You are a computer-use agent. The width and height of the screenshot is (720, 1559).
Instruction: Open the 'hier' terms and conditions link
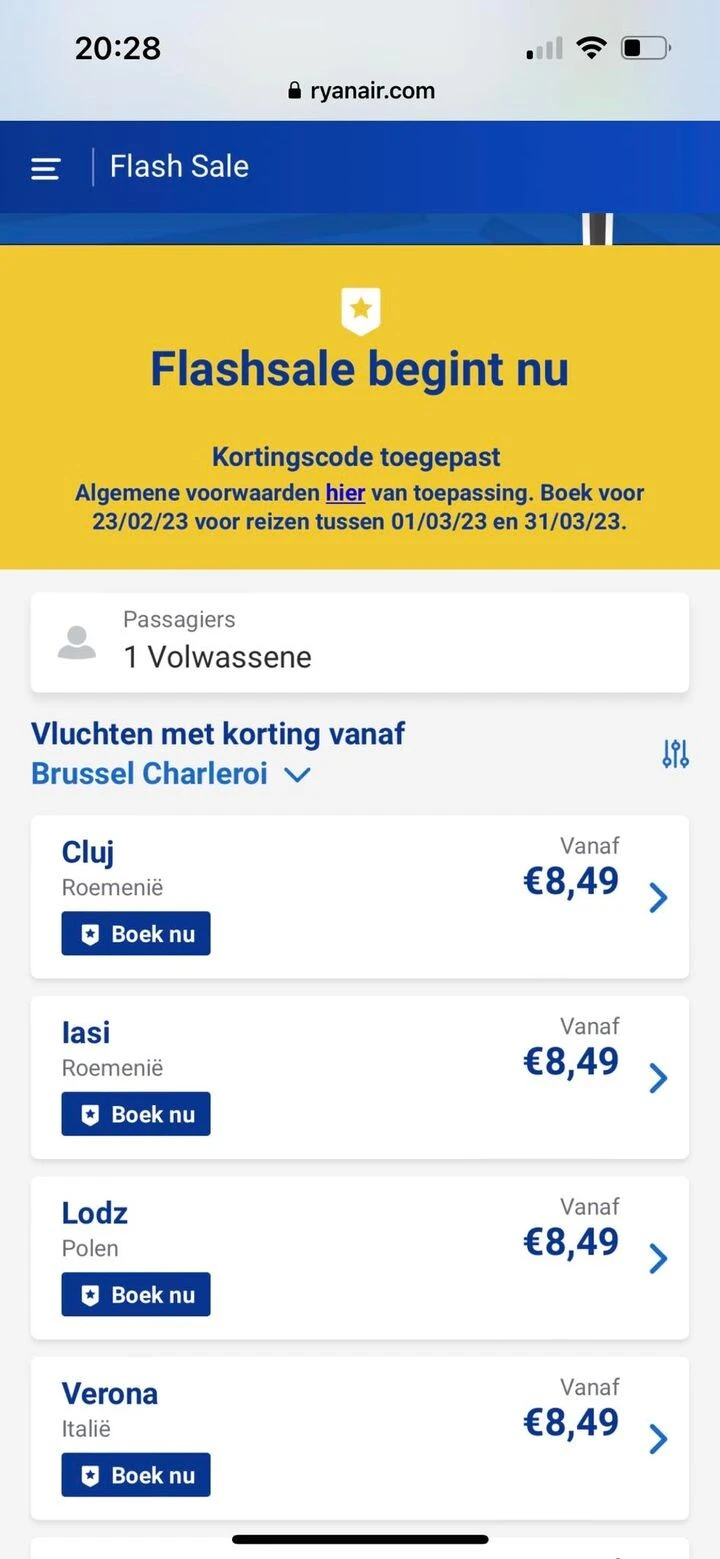(x=344, y=493)
